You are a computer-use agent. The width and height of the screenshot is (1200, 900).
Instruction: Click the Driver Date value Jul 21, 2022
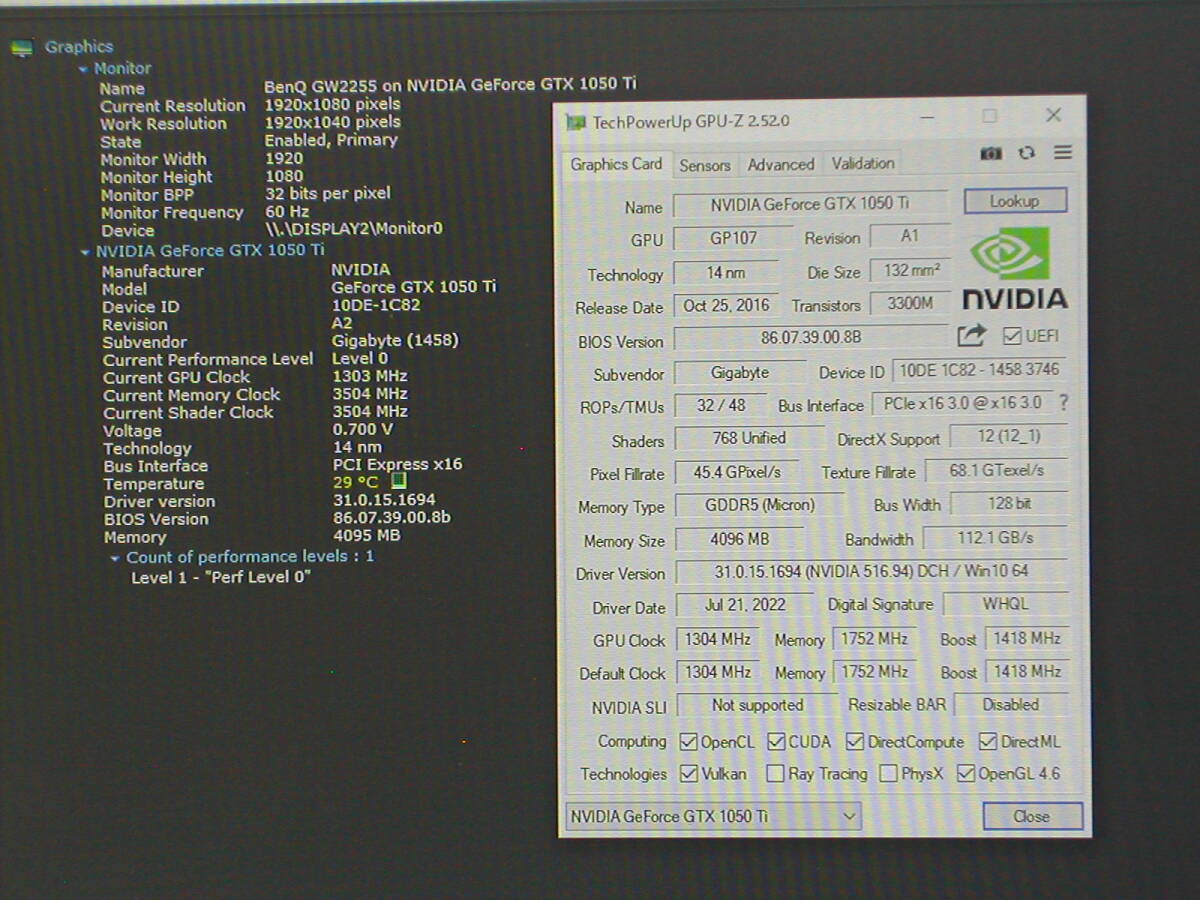tap(746, 605)
